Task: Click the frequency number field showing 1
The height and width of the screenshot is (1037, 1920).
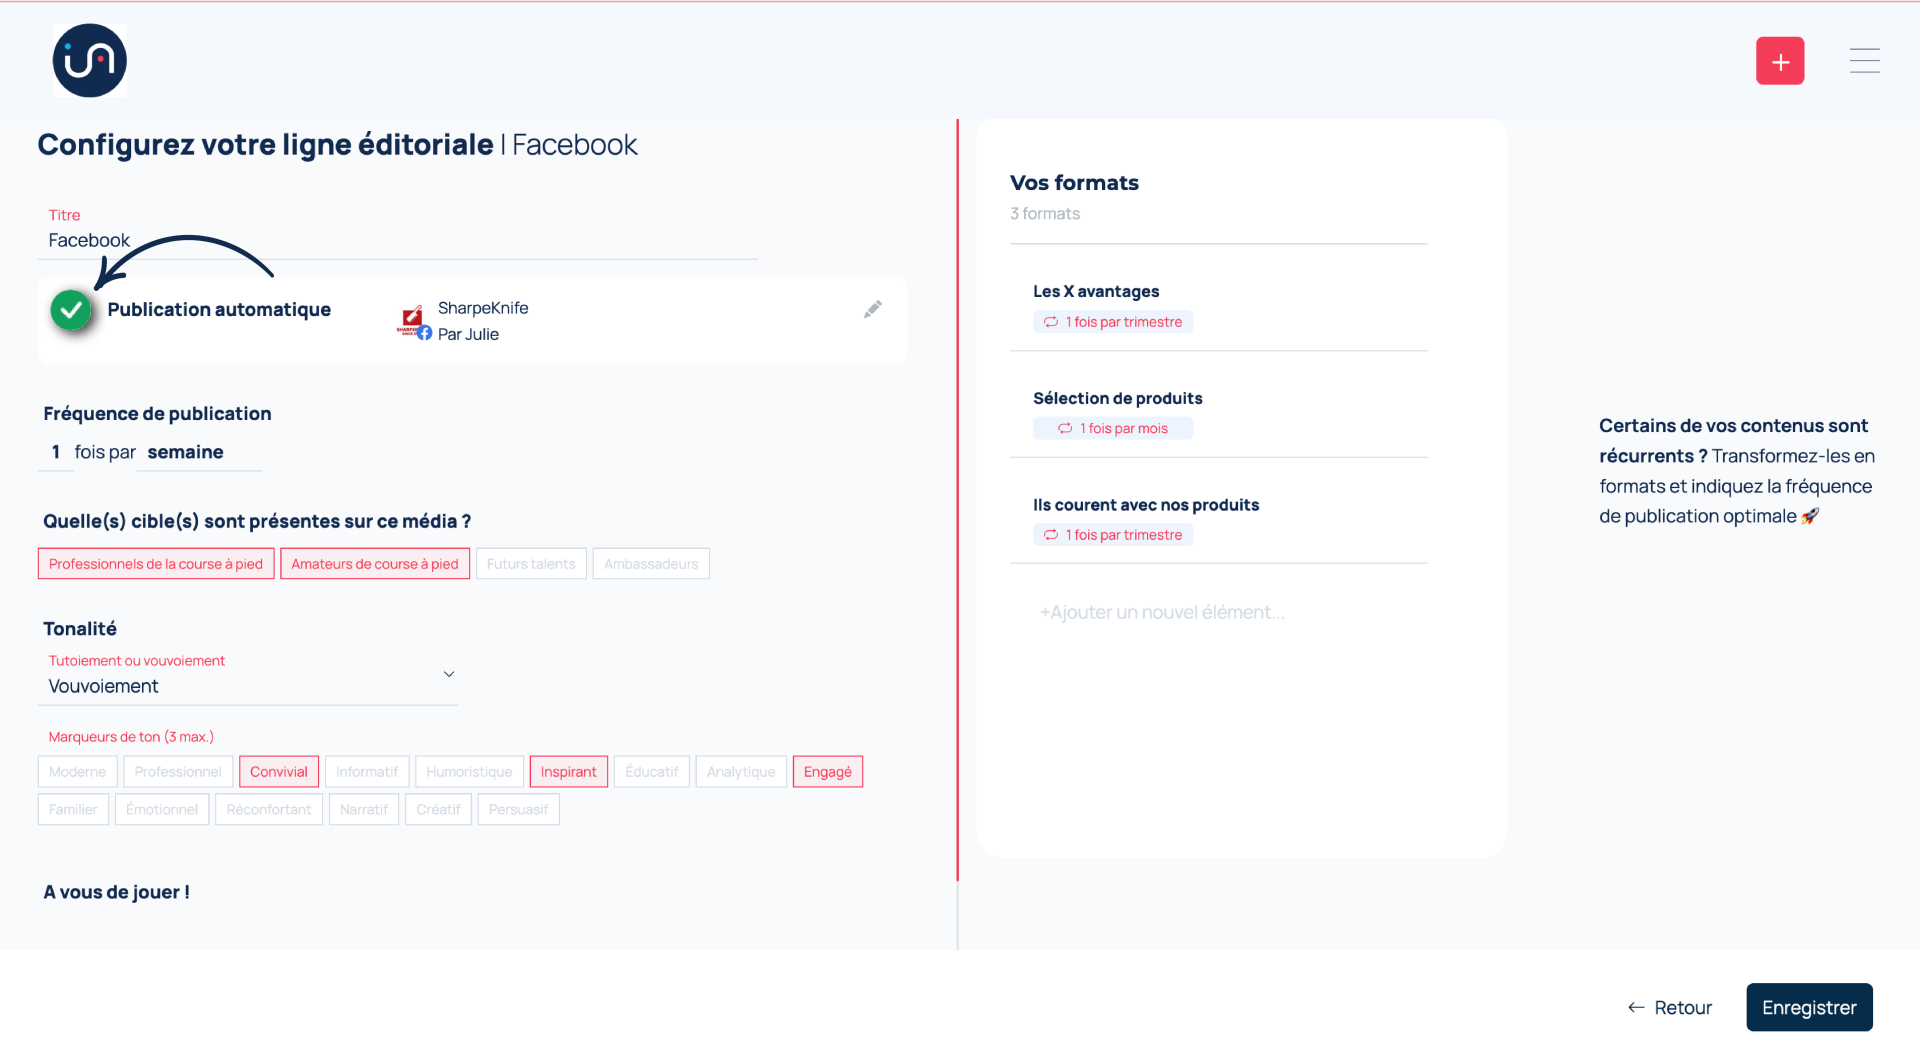Action: coord(56,452)
